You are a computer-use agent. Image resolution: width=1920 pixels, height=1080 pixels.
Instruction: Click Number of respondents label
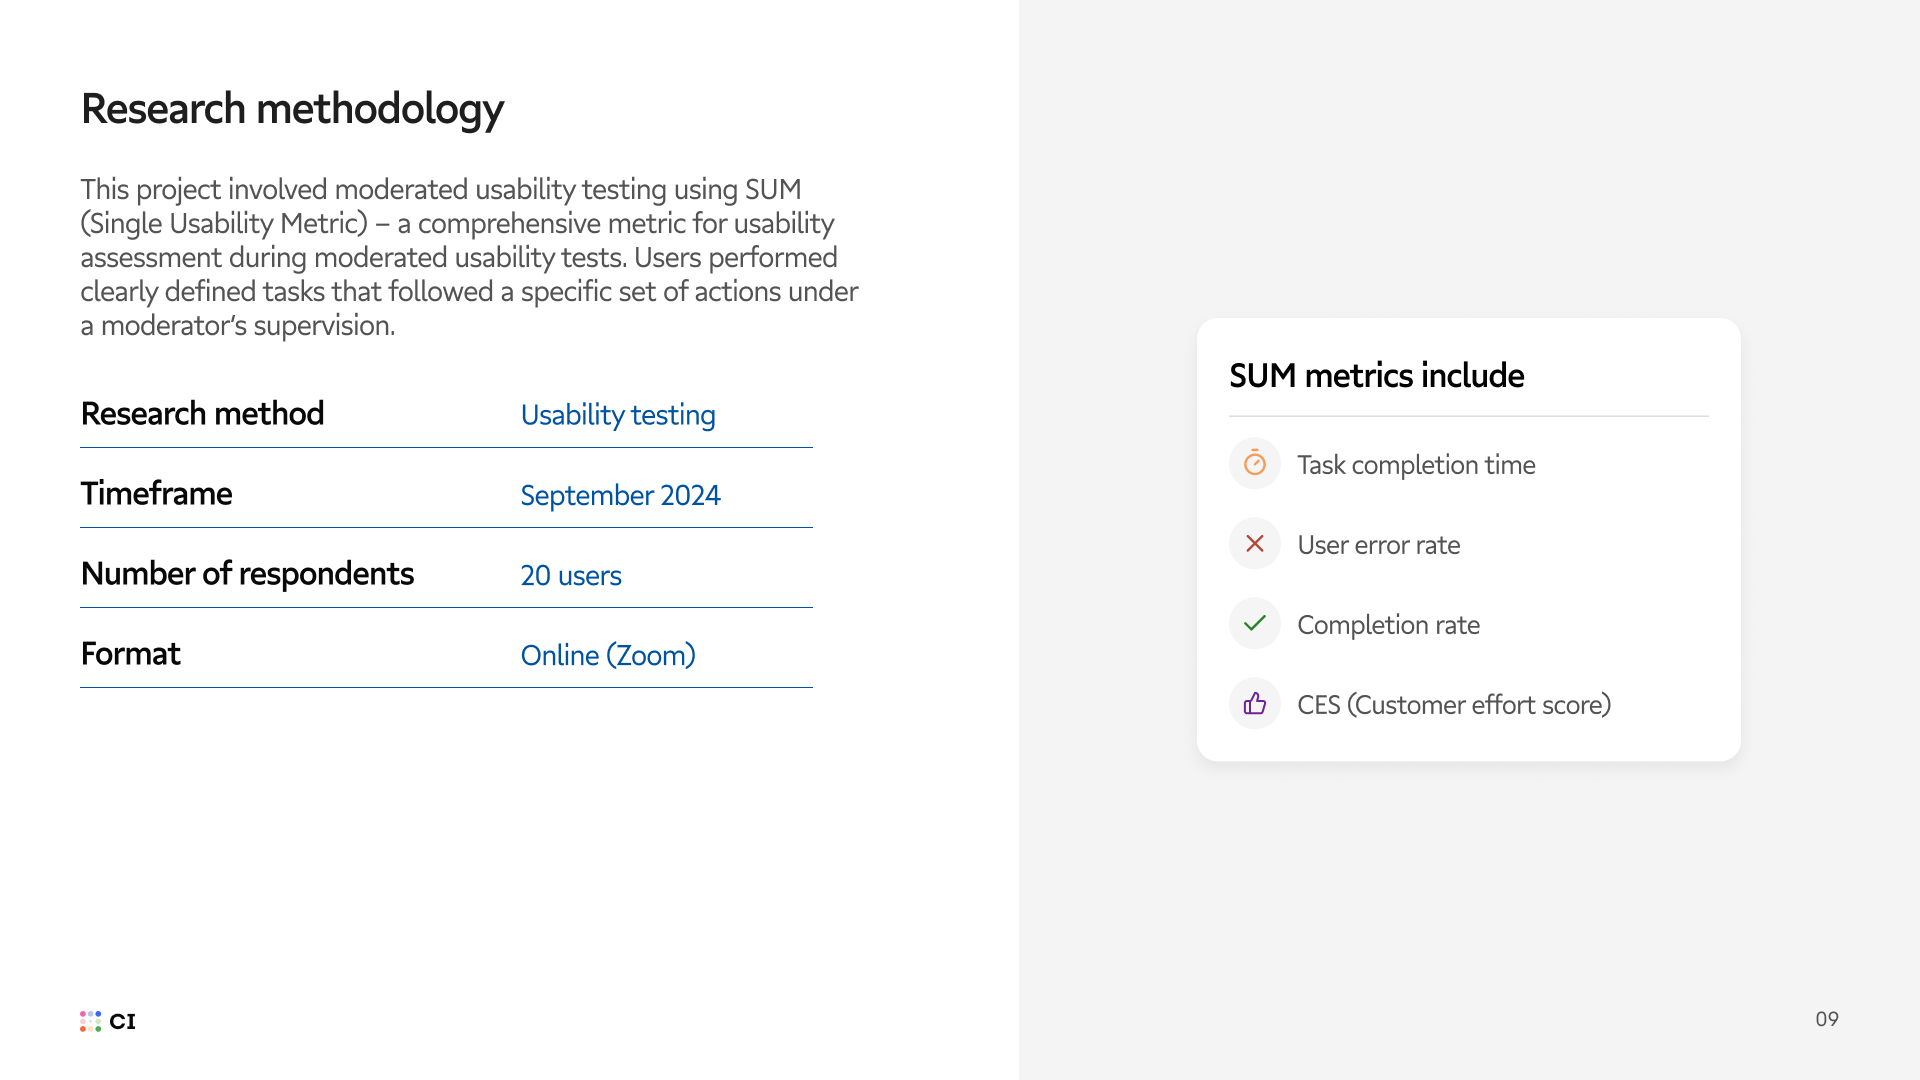tap(247, 574)
